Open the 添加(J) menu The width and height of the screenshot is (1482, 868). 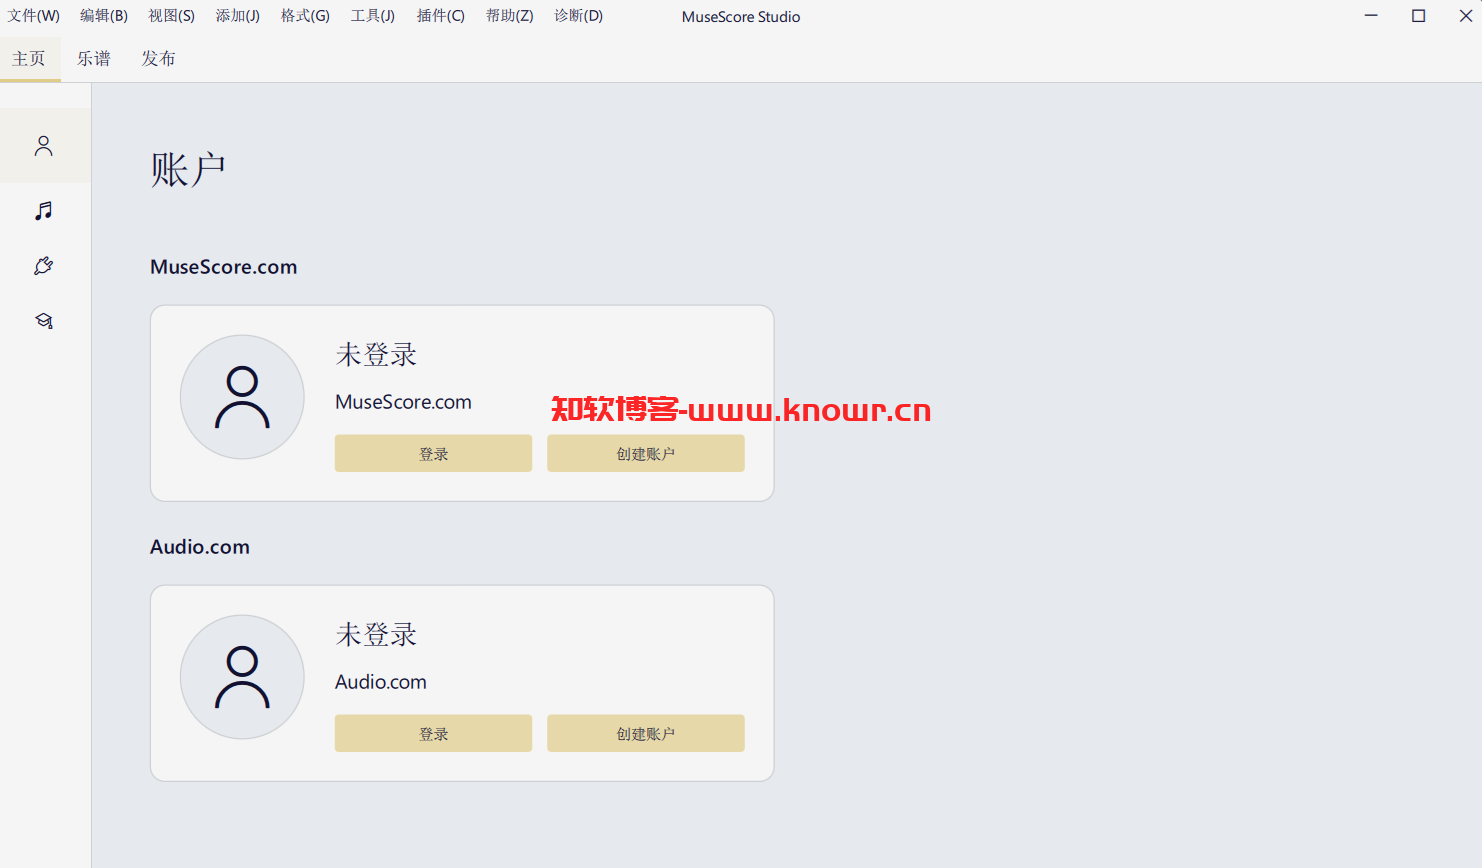coord(238,16)
